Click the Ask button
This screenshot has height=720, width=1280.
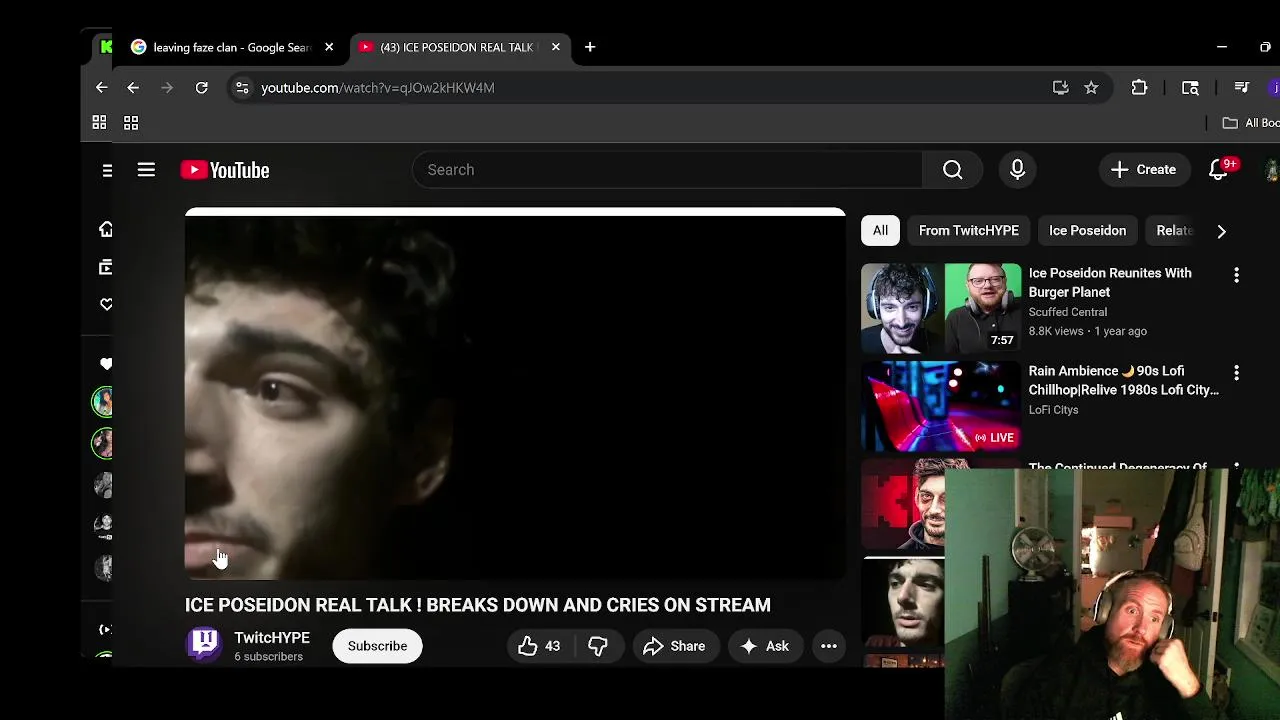tap(765, 646)
